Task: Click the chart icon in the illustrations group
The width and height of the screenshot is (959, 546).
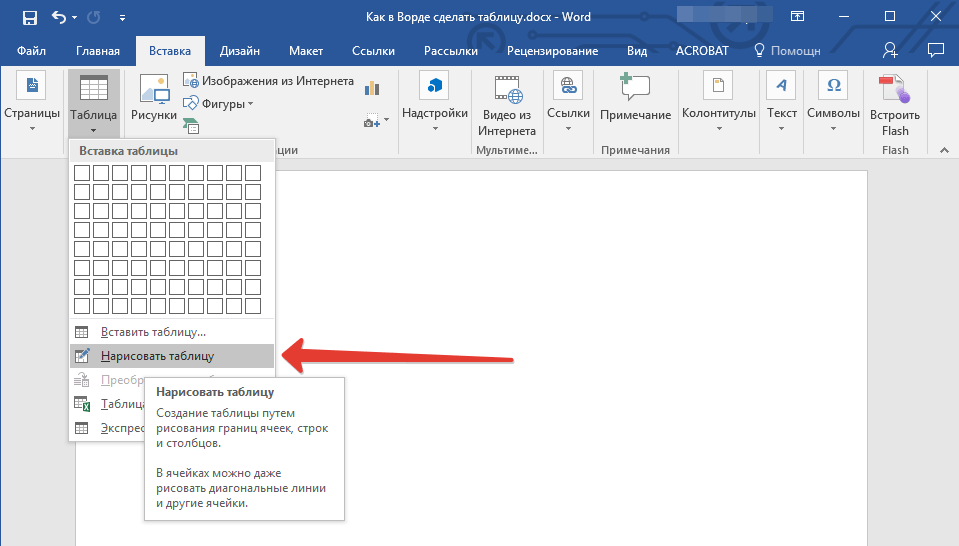Action: [x=373, y=88]
